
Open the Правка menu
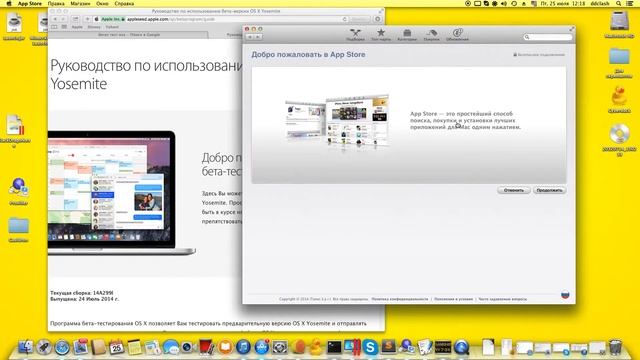click(x=56, y=3)
